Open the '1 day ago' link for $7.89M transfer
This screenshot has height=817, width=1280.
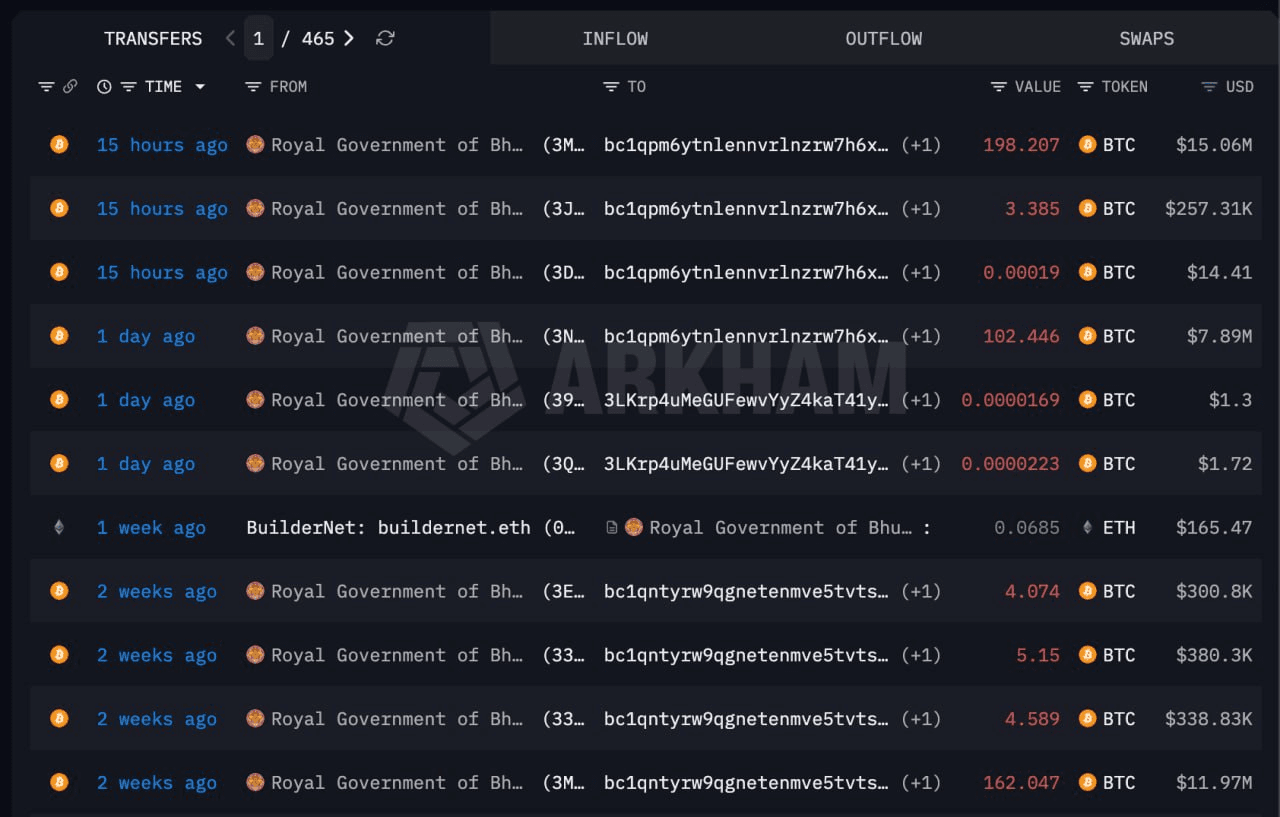pyautogui.click(x=146, y=336)
